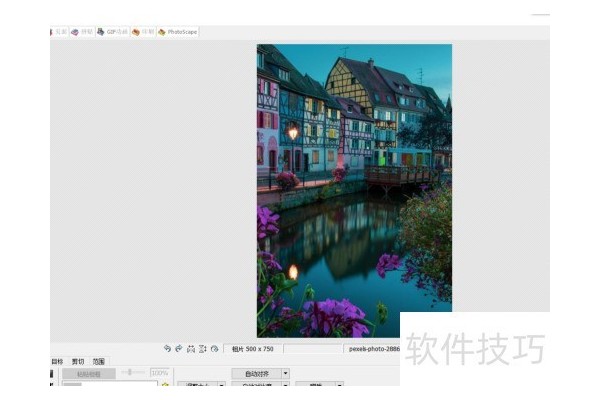Open the tab left of GIF动画
The height and width of the screenshot is (400, 600).
(82, 32)
